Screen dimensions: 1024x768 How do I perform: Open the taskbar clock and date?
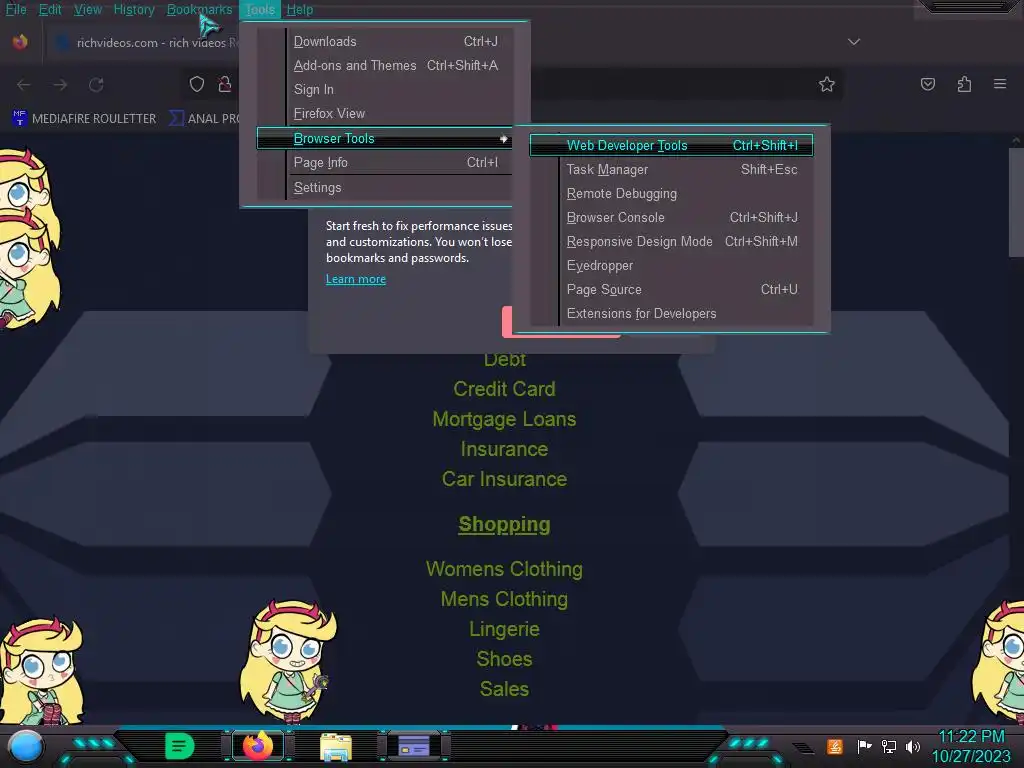(971, 746)
